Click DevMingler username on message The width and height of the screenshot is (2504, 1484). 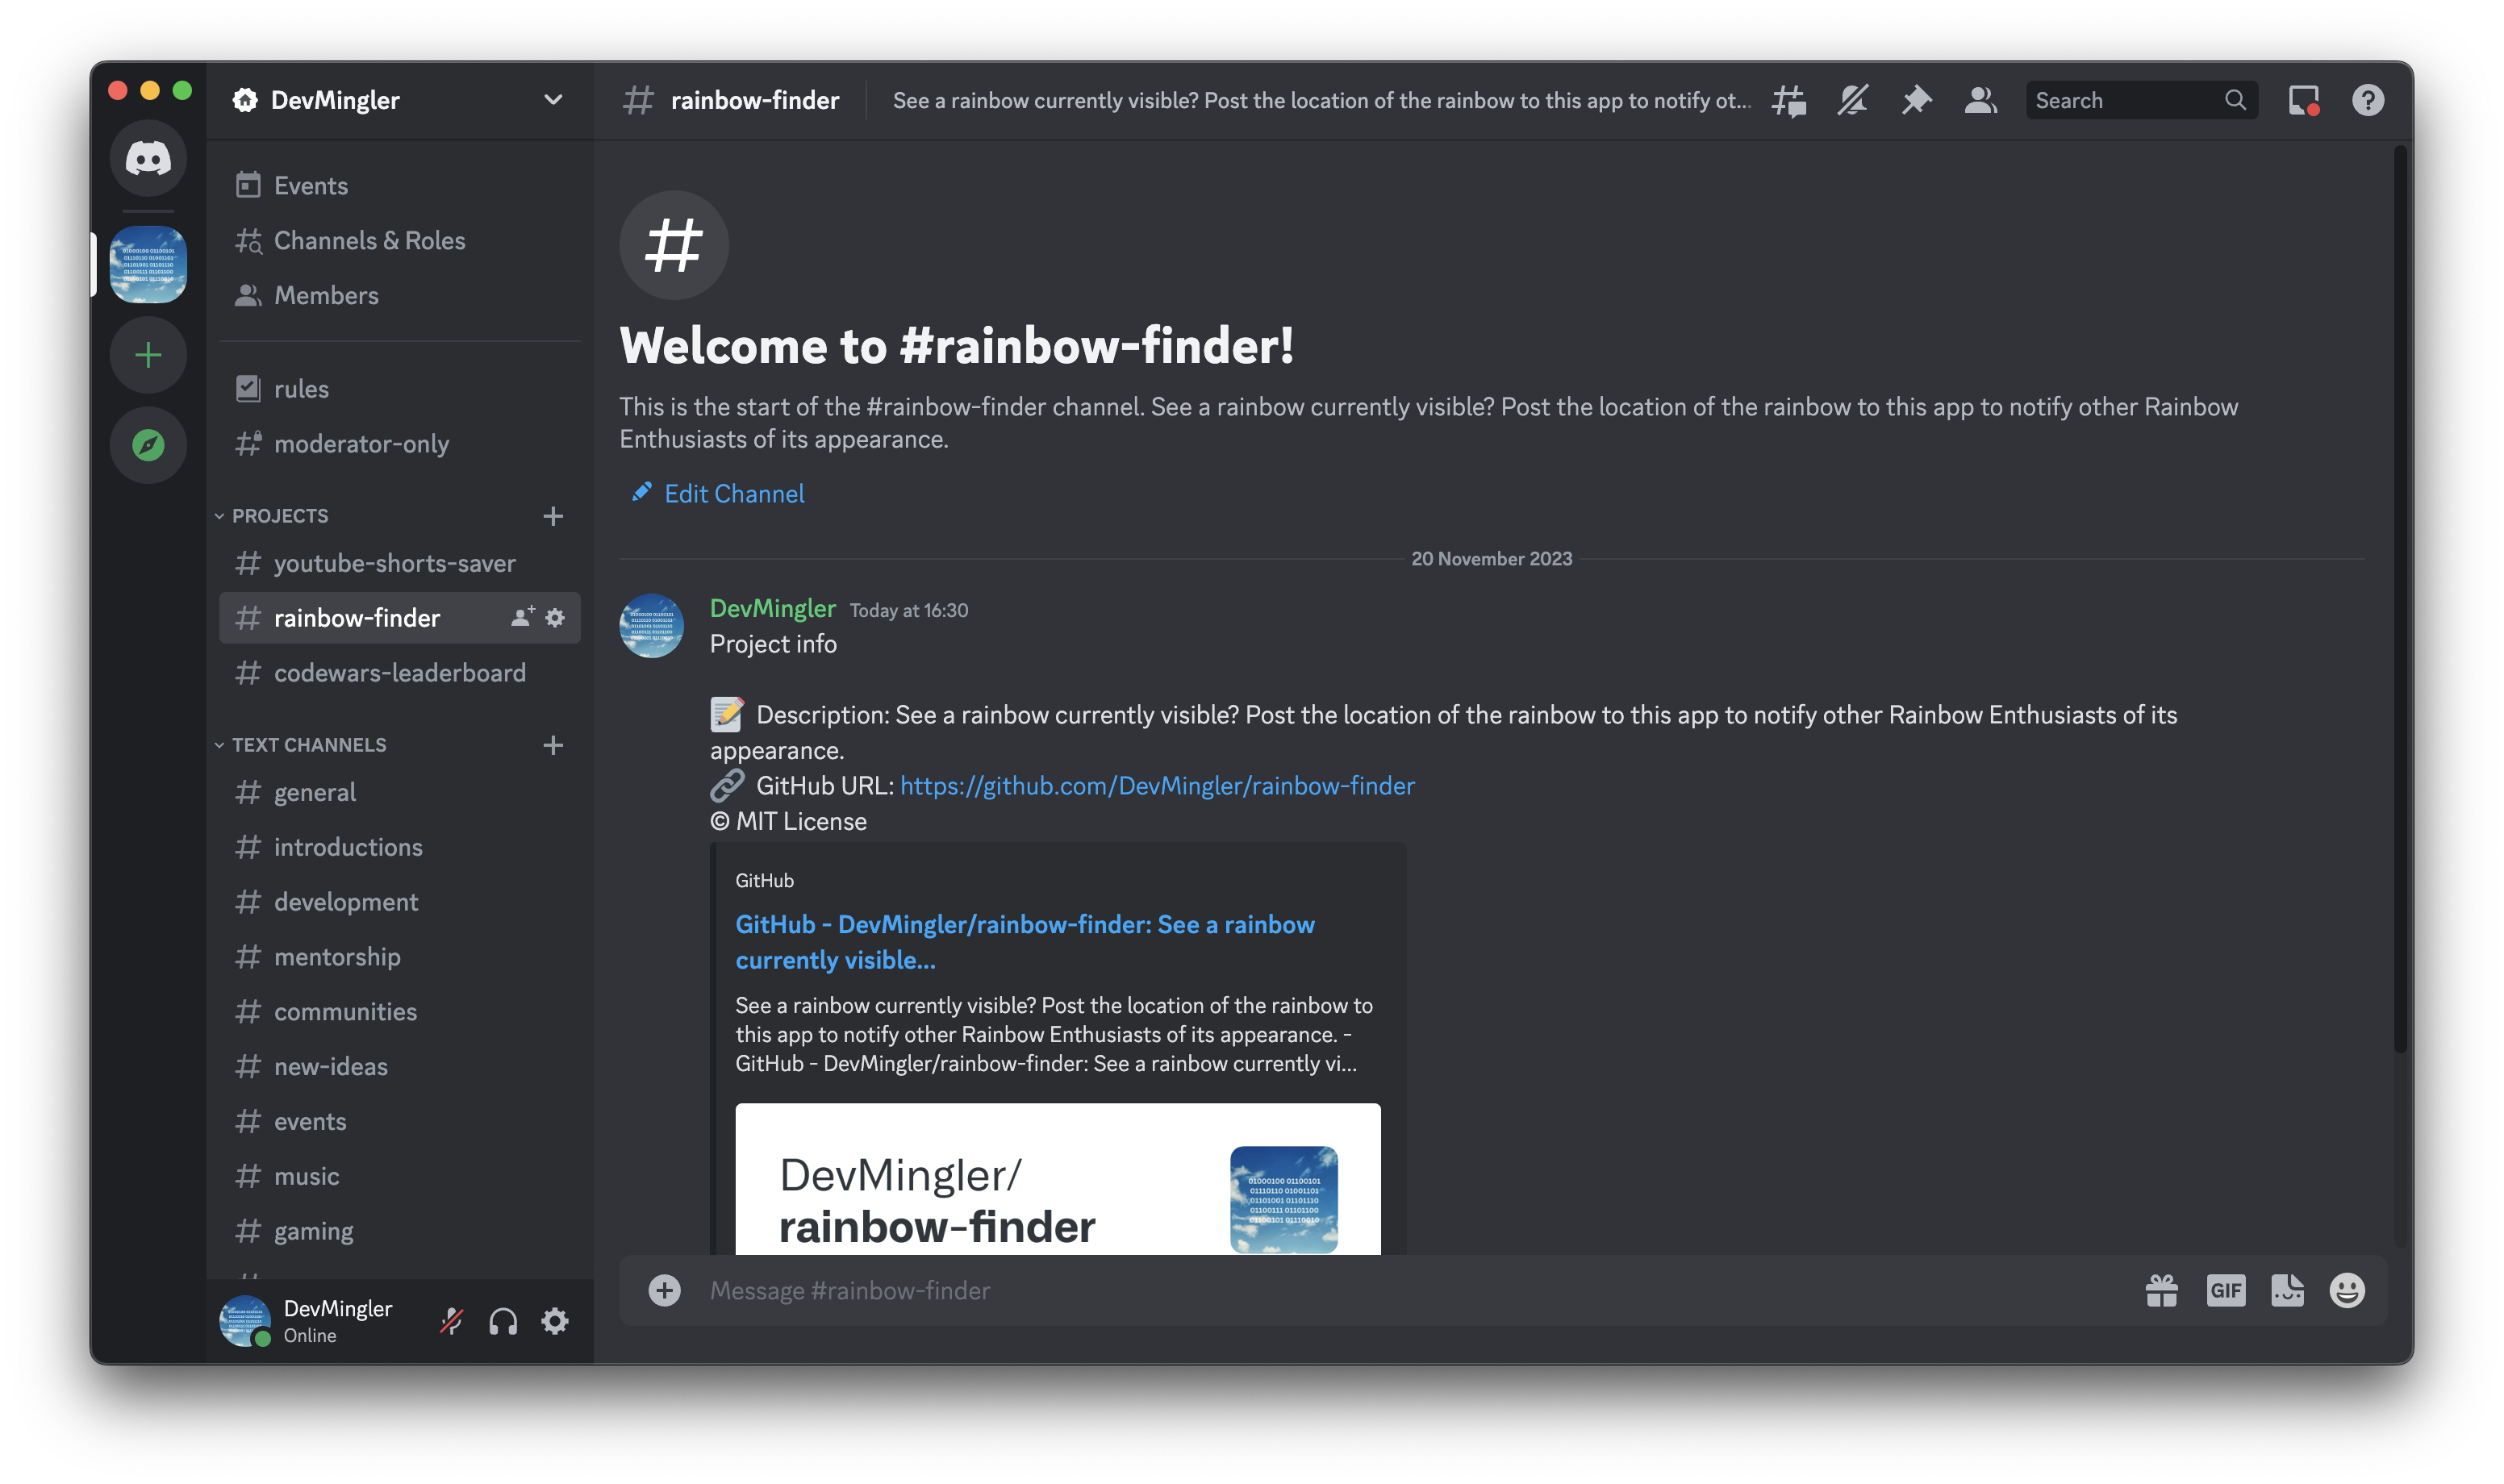tap(772, 608)
